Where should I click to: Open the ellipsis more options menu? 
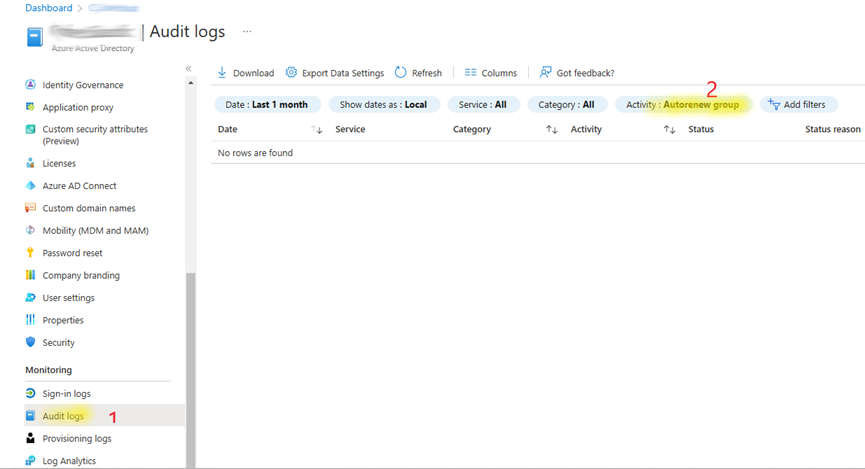[x=247, y=31]
